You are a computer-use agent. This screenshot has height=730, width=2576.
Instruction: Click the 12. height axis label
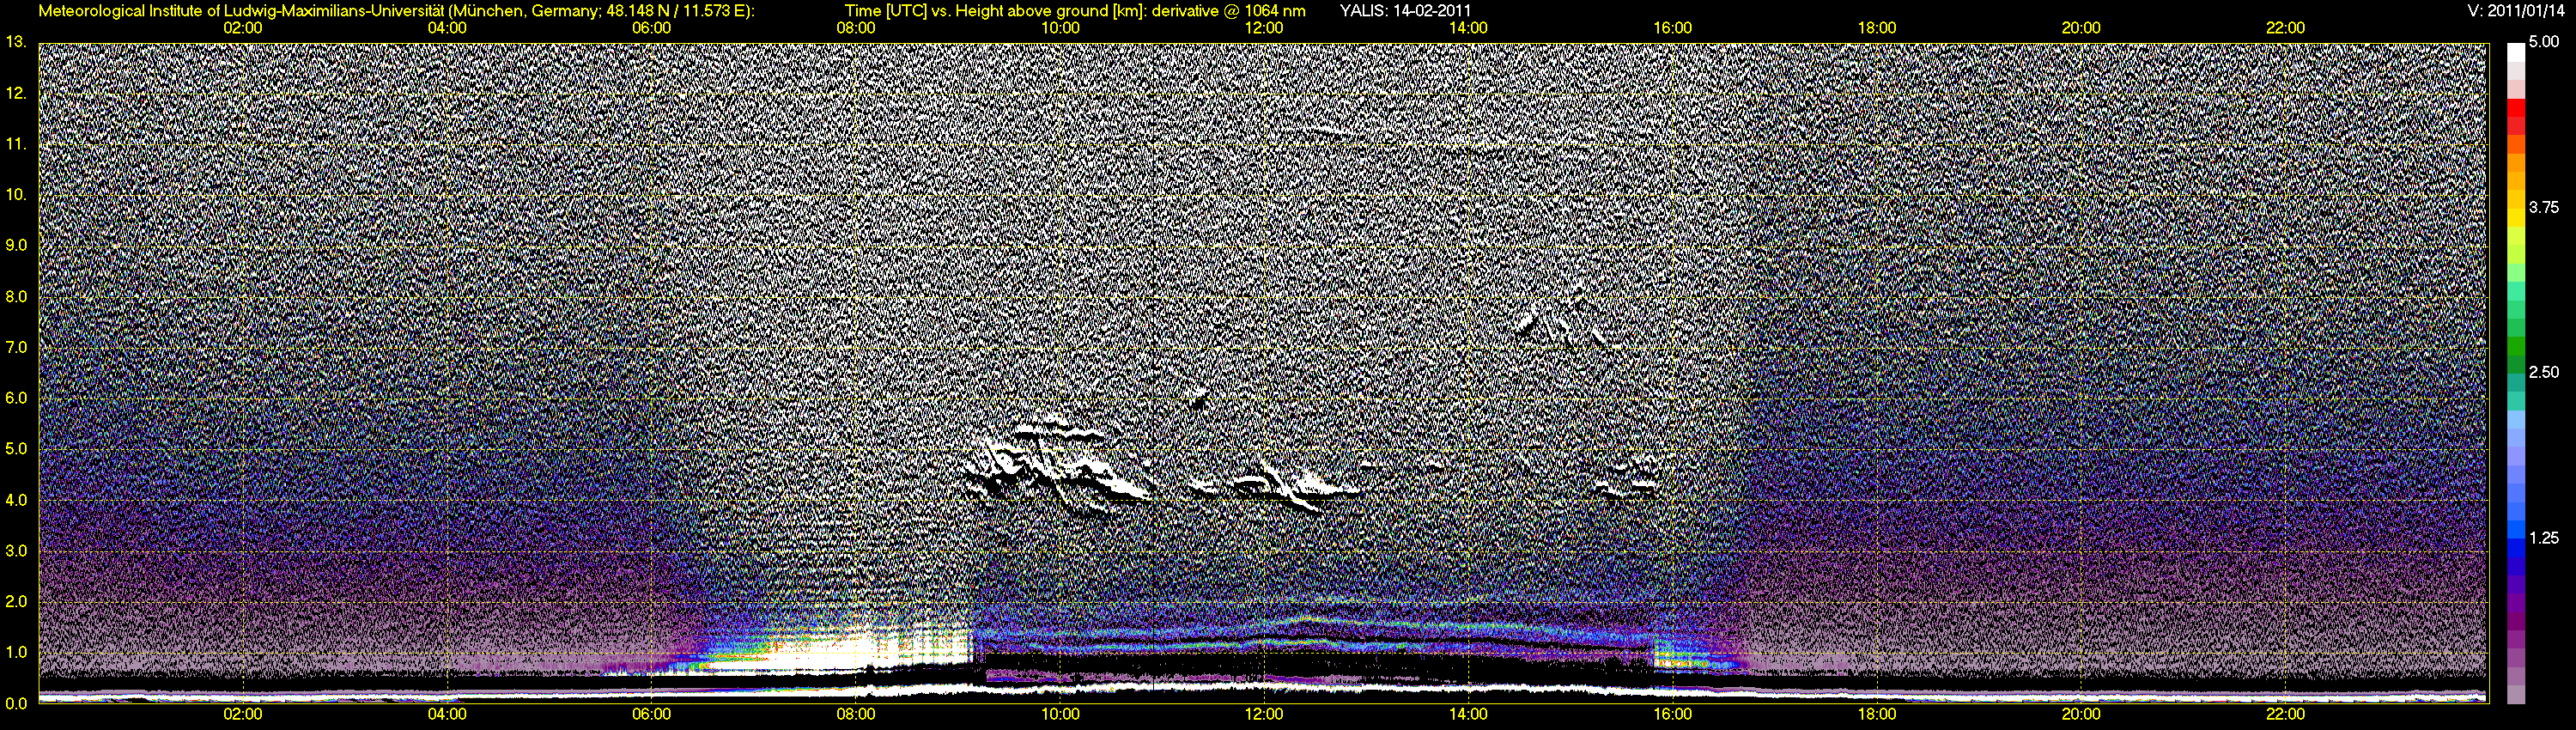(16, 93)
